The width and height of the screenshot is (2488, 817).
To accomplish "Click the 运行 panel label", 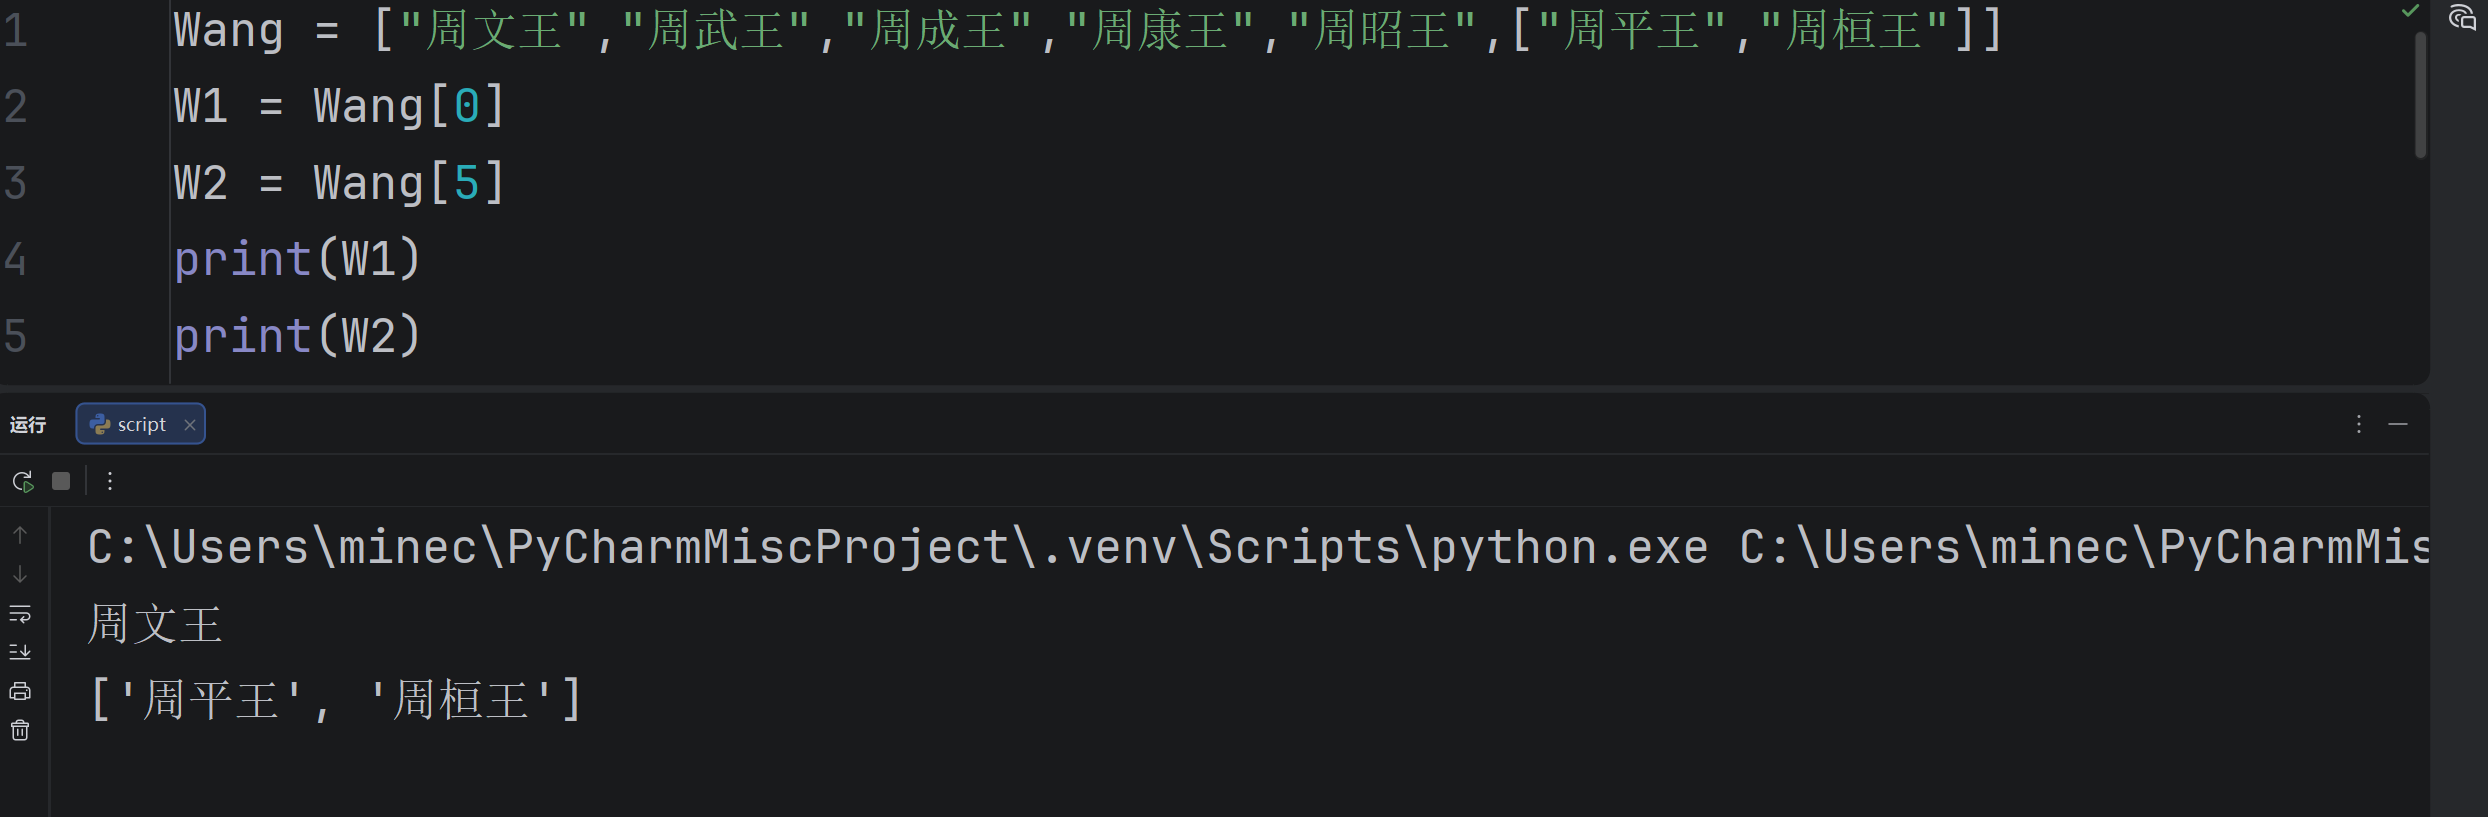I will tap(28, 425).
